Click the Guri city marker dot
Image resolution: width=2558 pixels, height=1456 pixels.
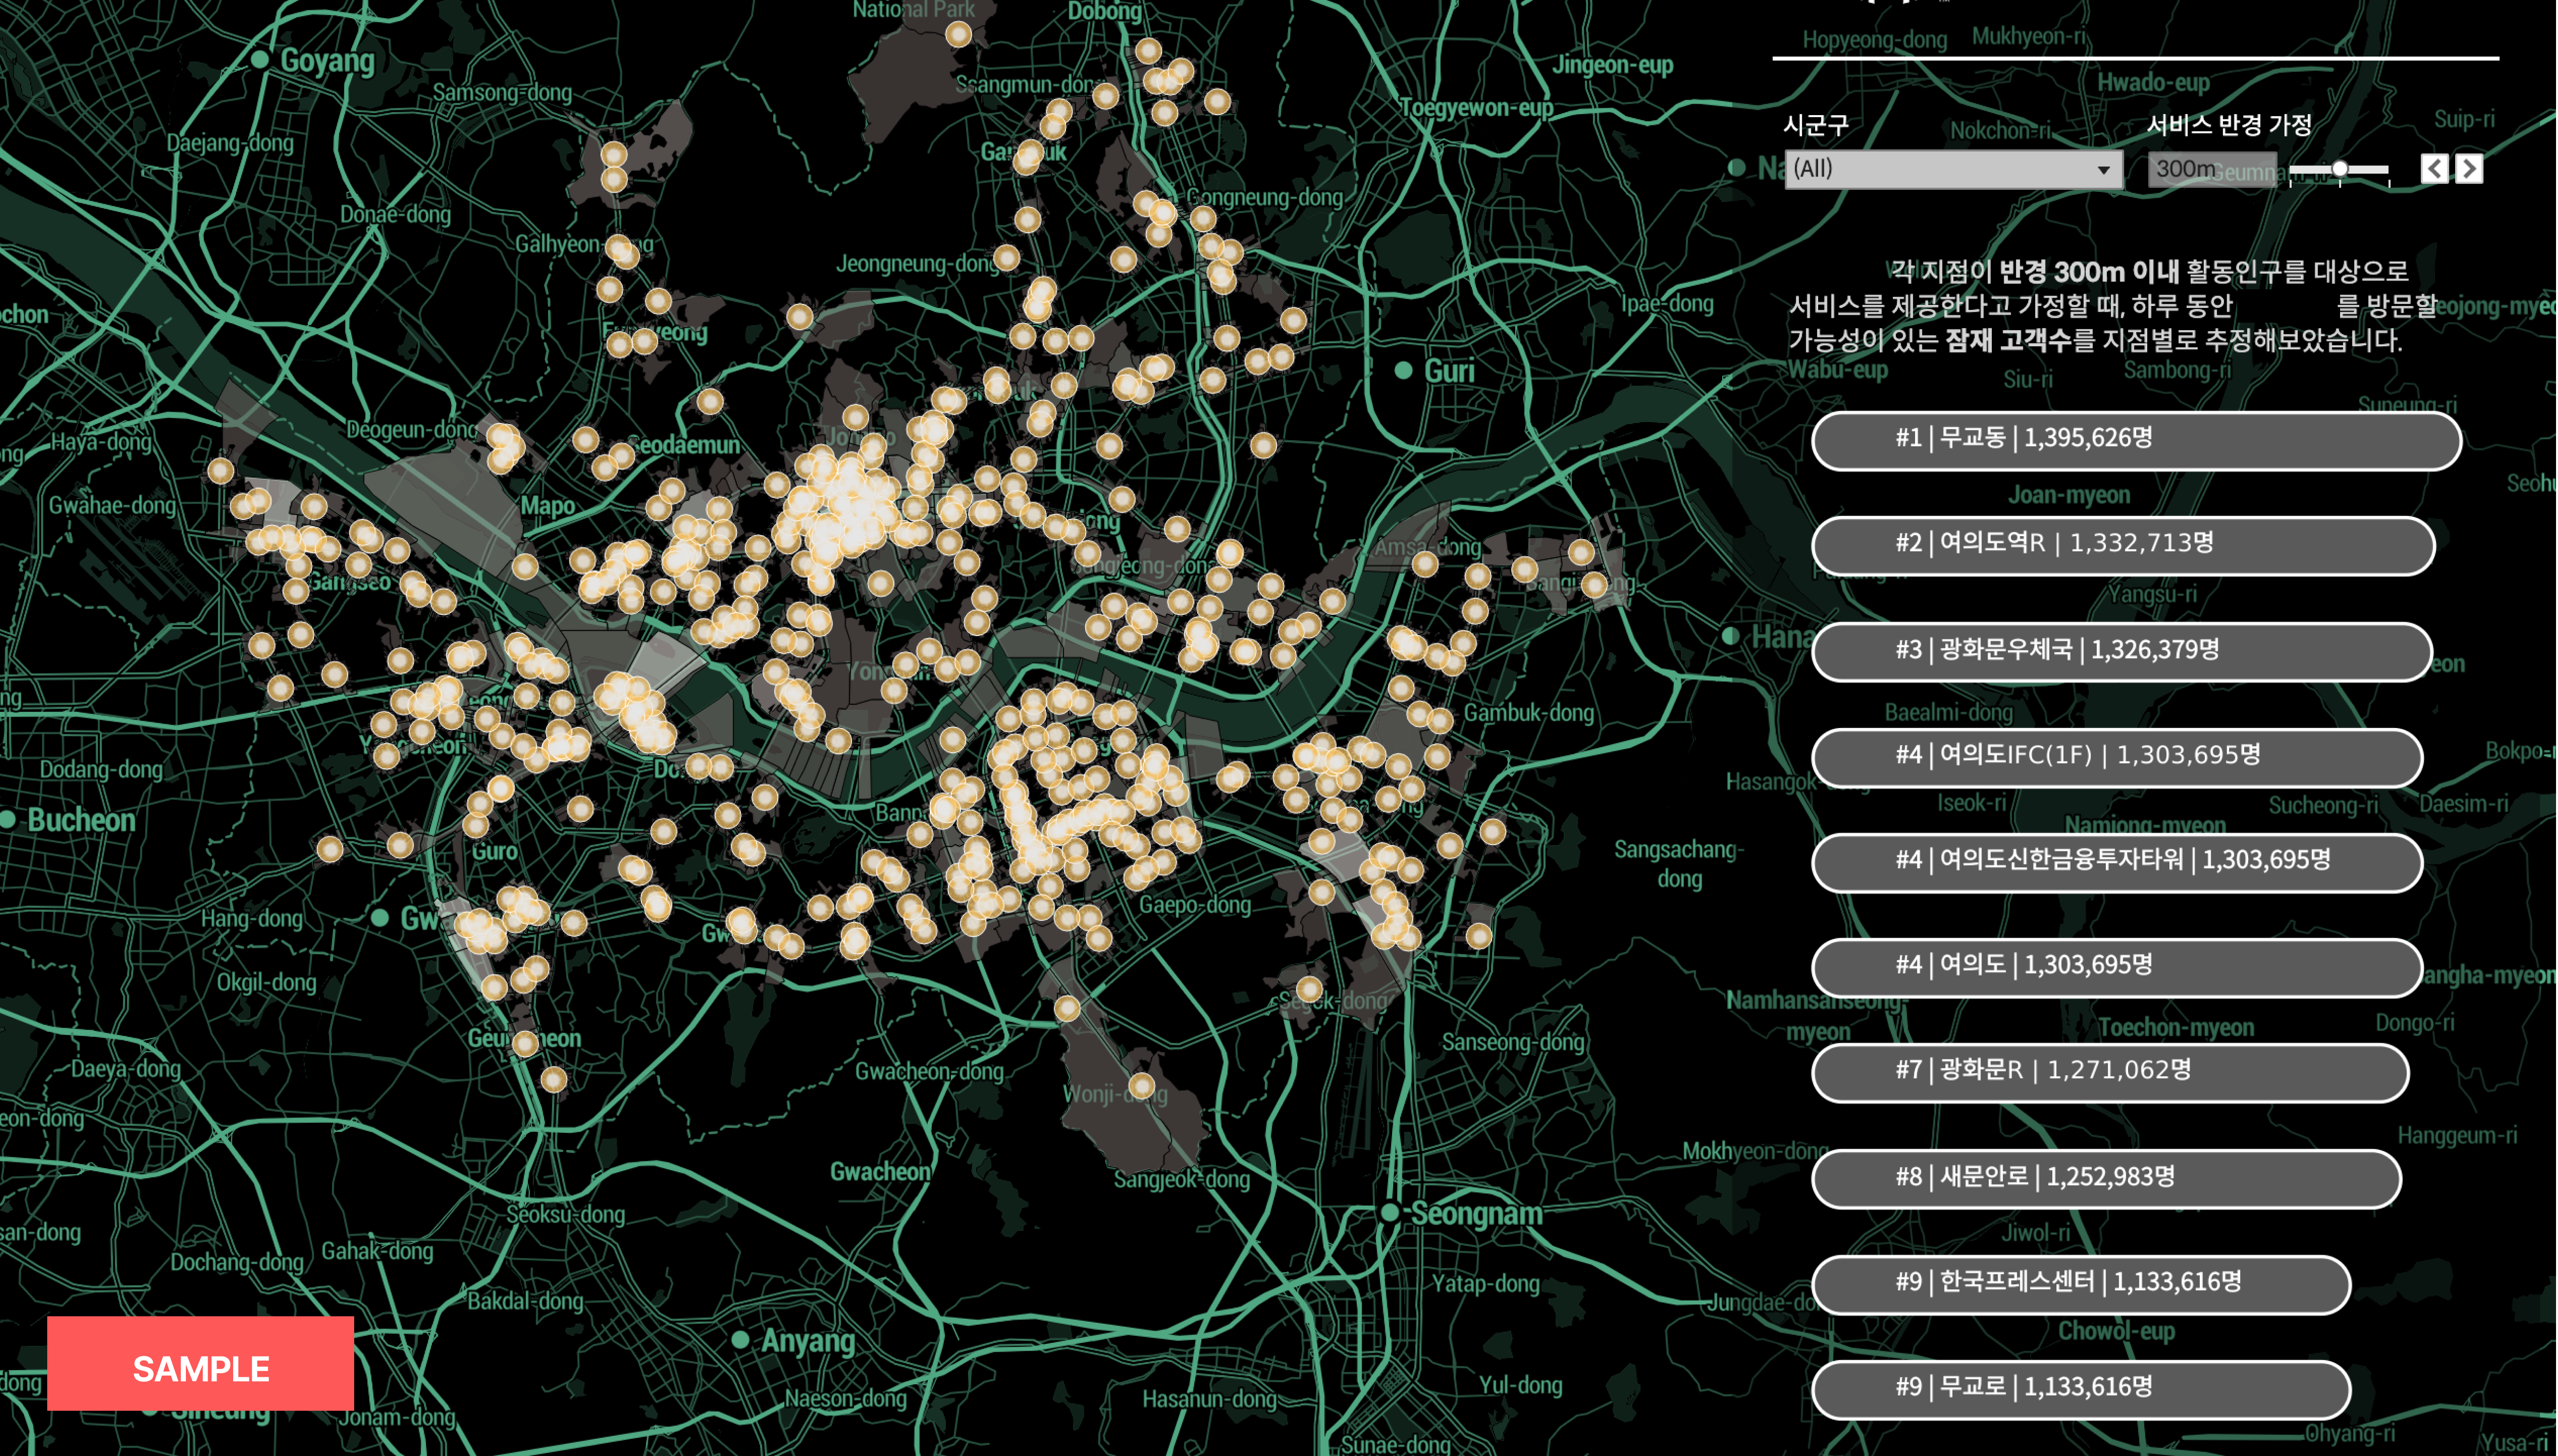(1403, 371)
